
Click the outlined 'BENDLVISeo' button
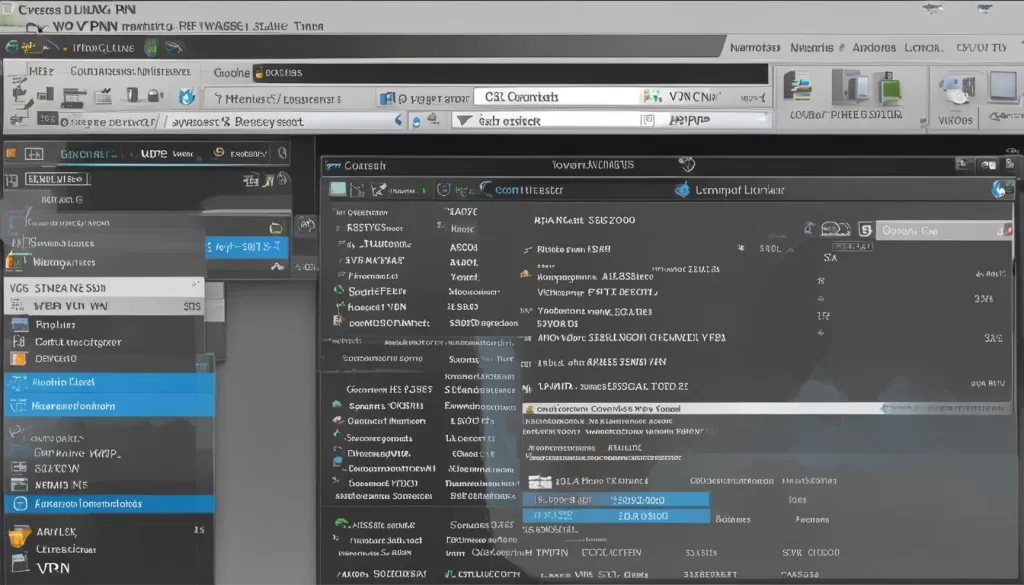[57, 179]
